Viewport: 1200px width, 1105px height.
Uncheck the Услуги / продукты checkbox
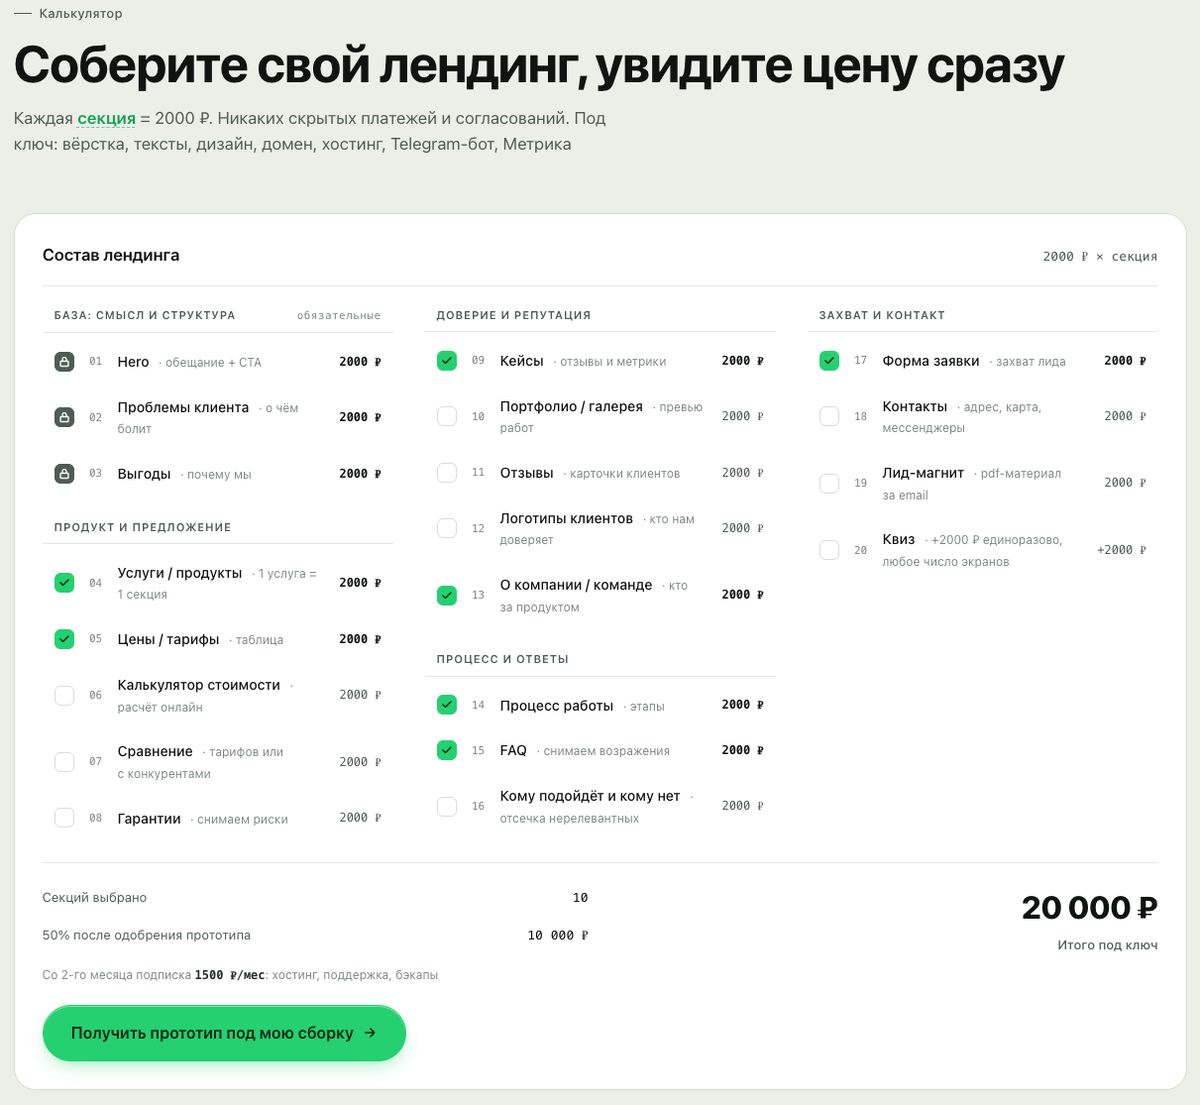[64, 582]
